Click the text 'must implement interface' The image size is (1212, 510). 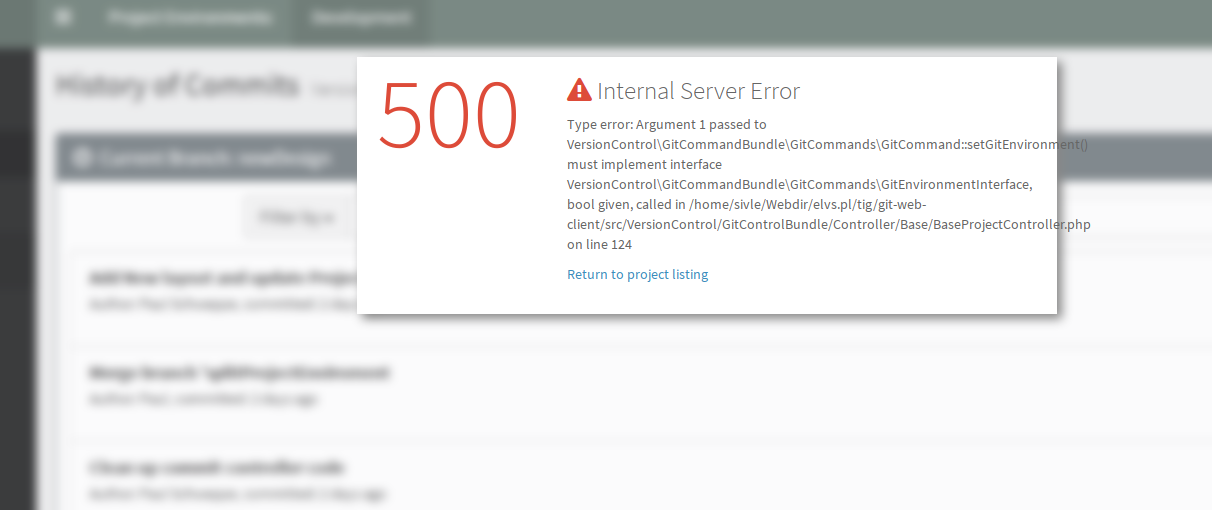click(644, 164)
